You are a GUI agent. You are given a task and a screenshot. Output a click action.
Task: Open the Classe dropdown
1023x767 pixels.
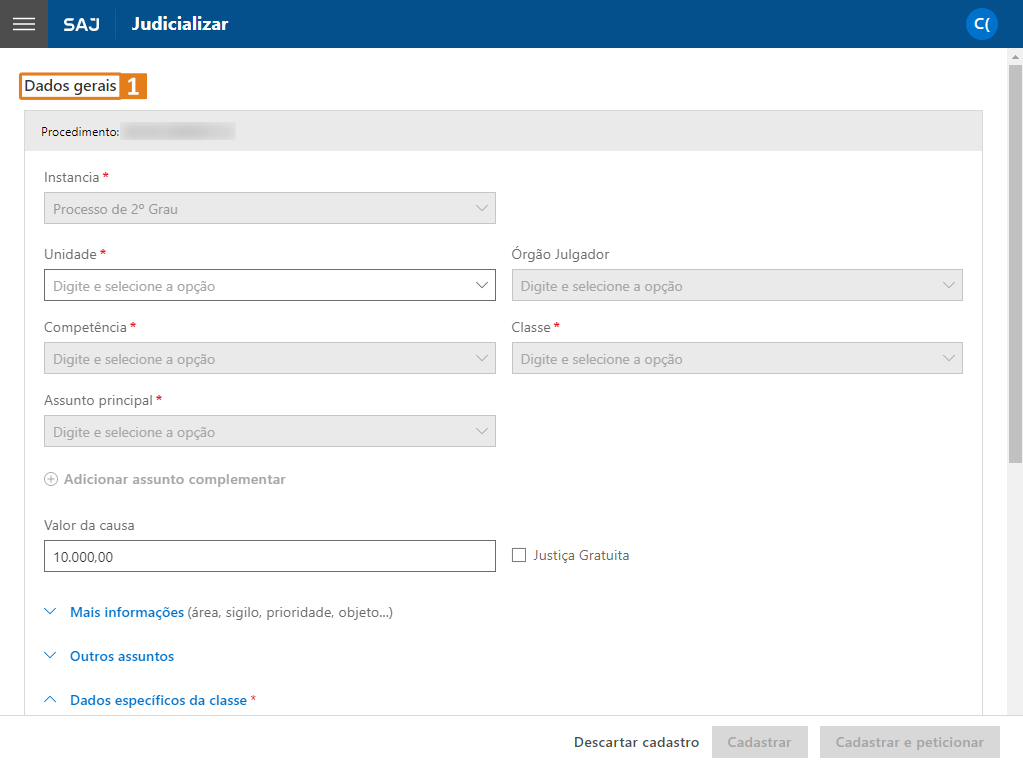737,358
